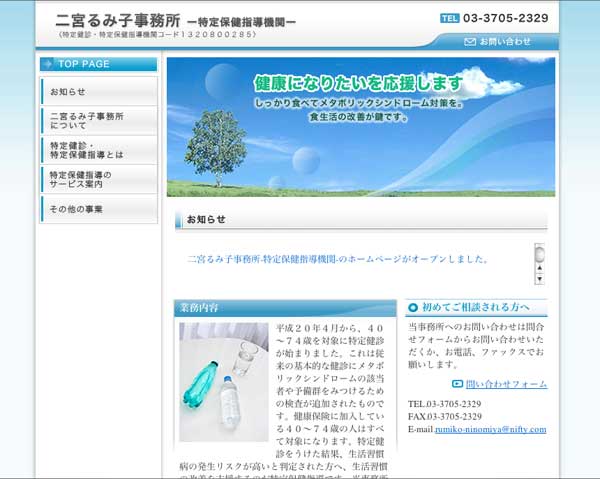Open the 問い合わせフォーム link
600x479 pixels.
click(506, 384)
